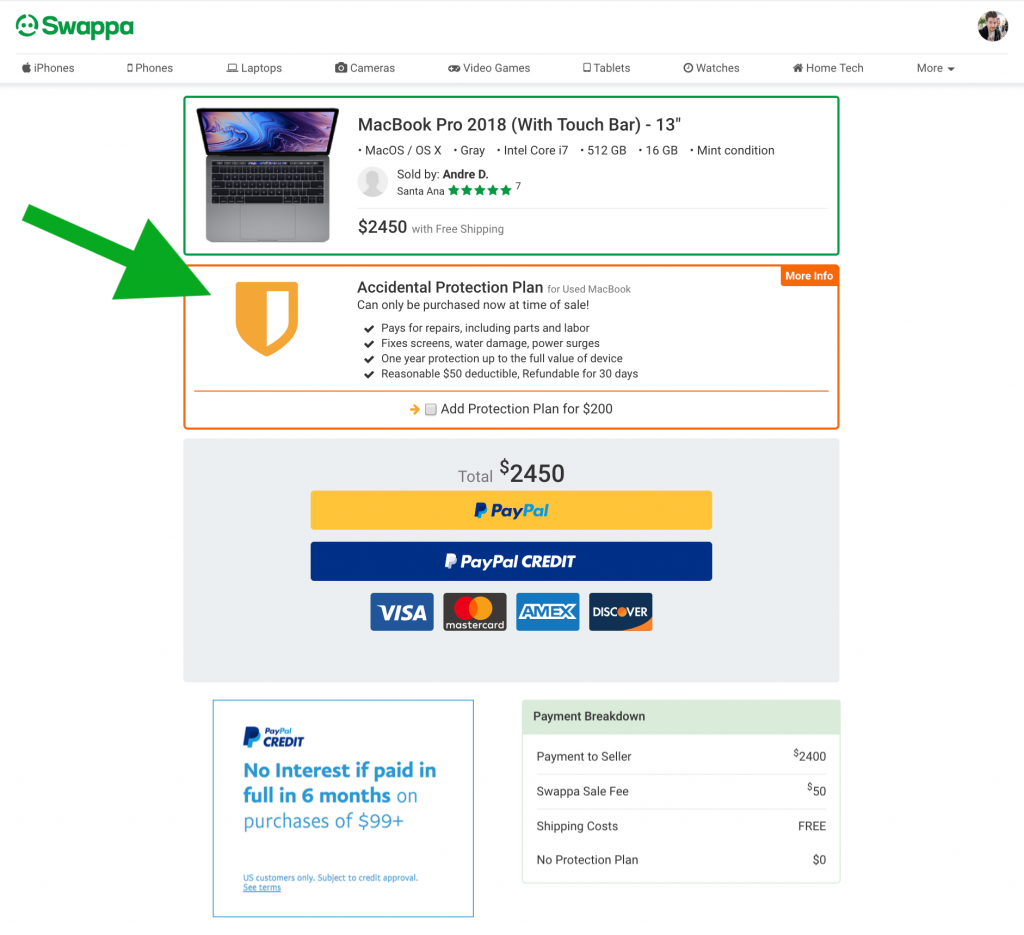Go to the Laptops category
1024x935 pixels.
254,68
